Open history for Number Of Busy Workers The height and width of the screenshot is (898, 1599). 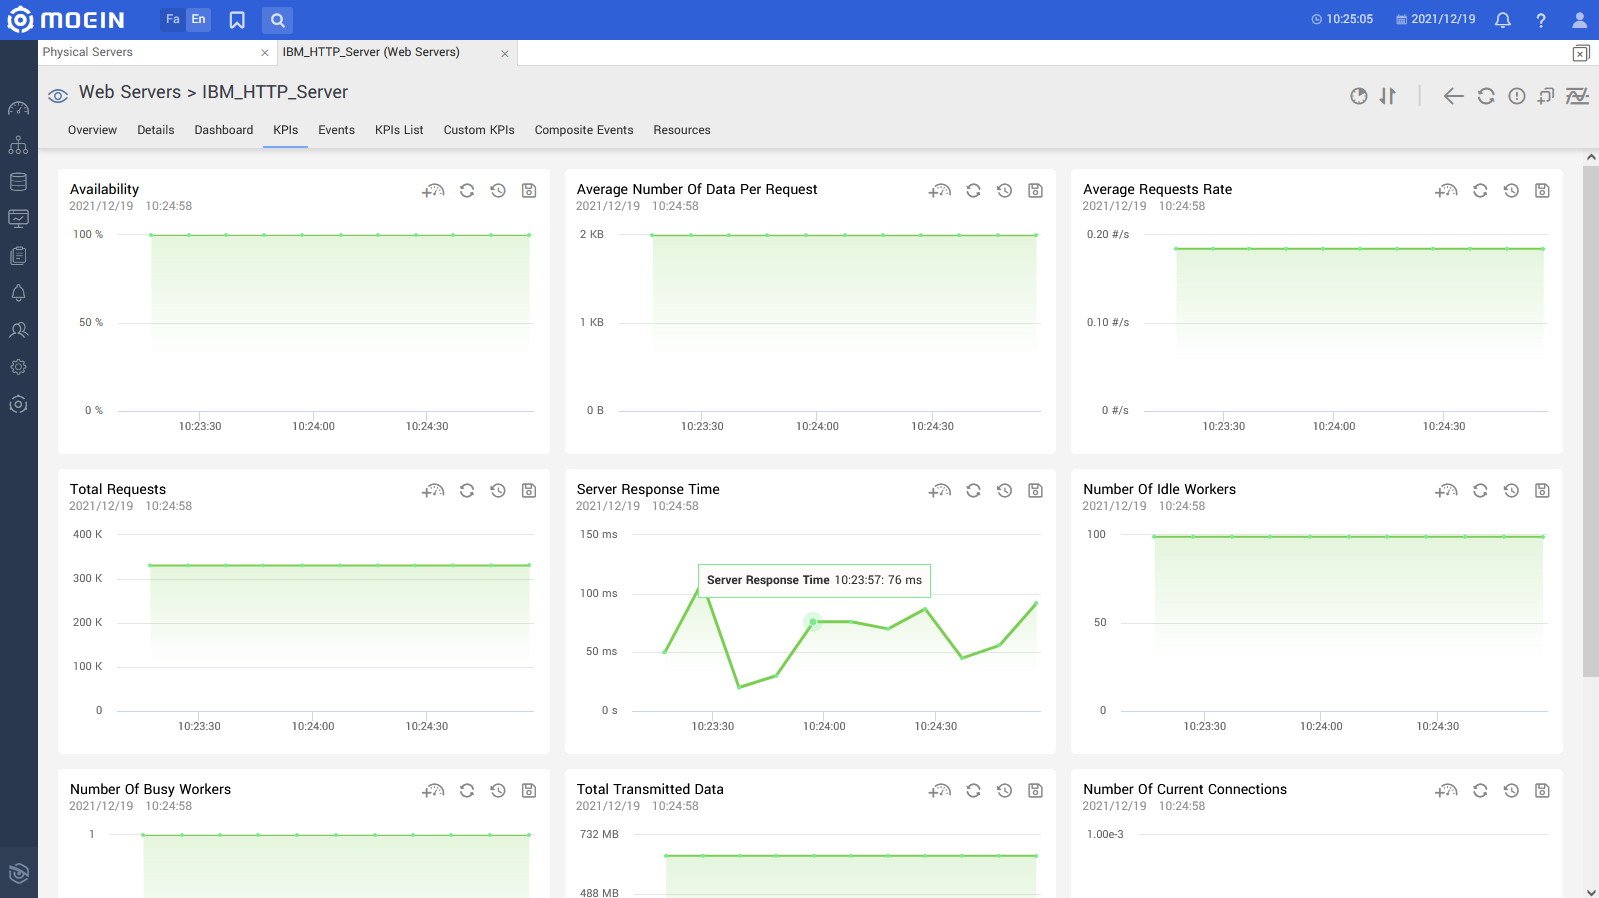pyautogui.click(x=498, y=790)
